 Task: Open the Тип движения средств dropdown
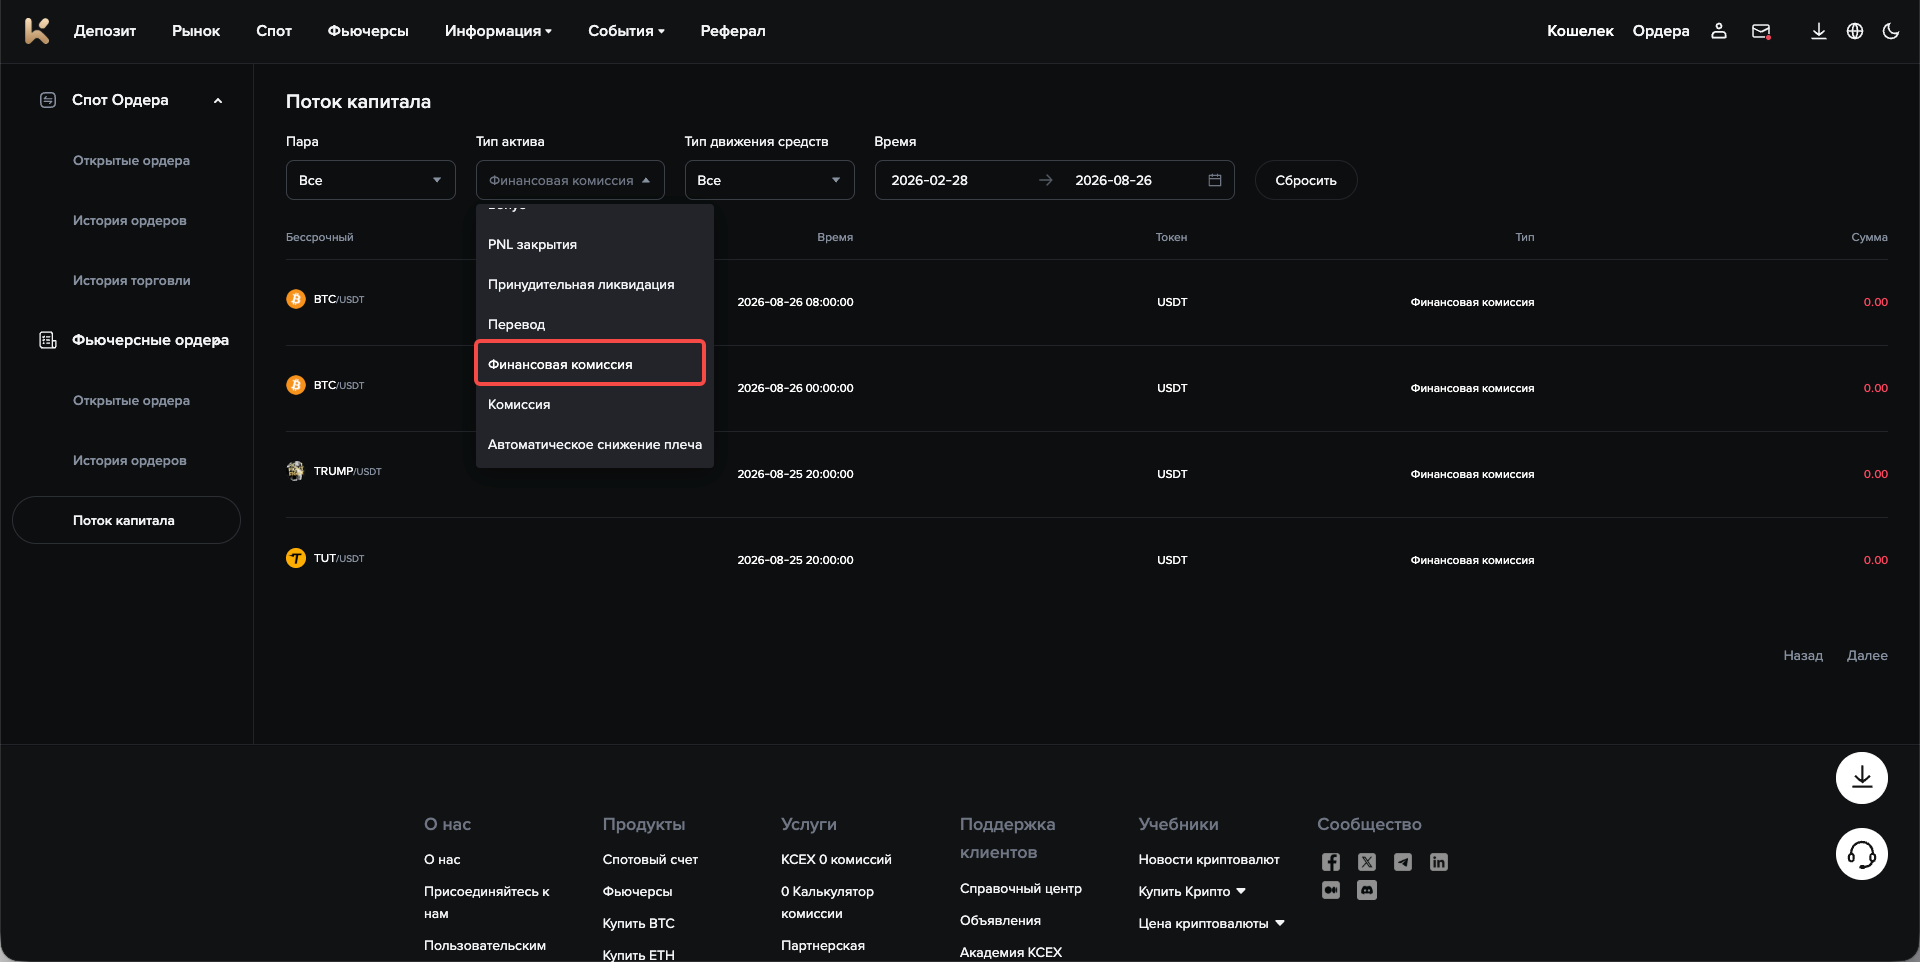[x=769, y=180]
